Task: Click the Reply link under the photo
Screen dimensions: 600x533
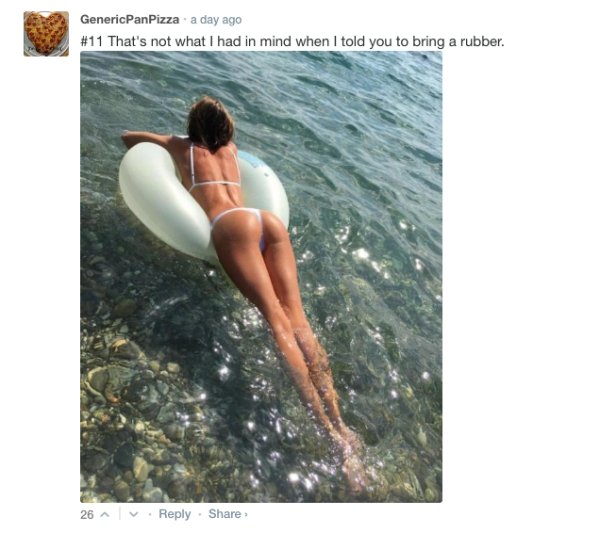Action: click(174, 514)
